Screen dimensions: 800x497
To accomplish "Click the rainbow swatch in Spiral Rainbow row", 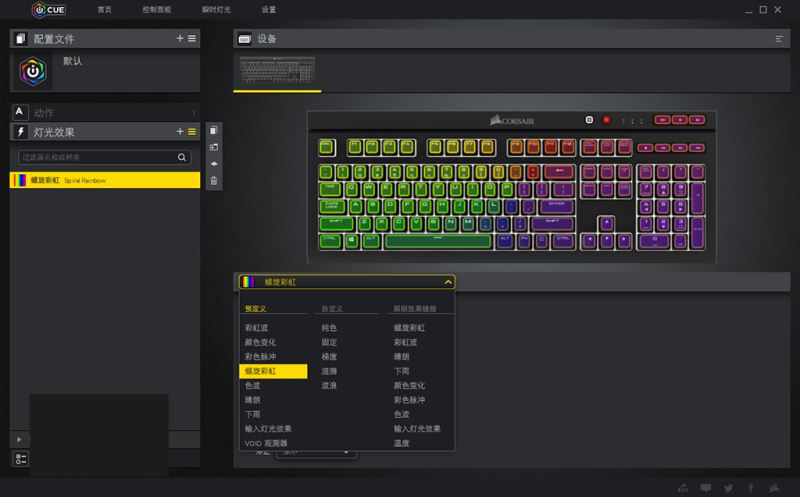I will [19, 180].
